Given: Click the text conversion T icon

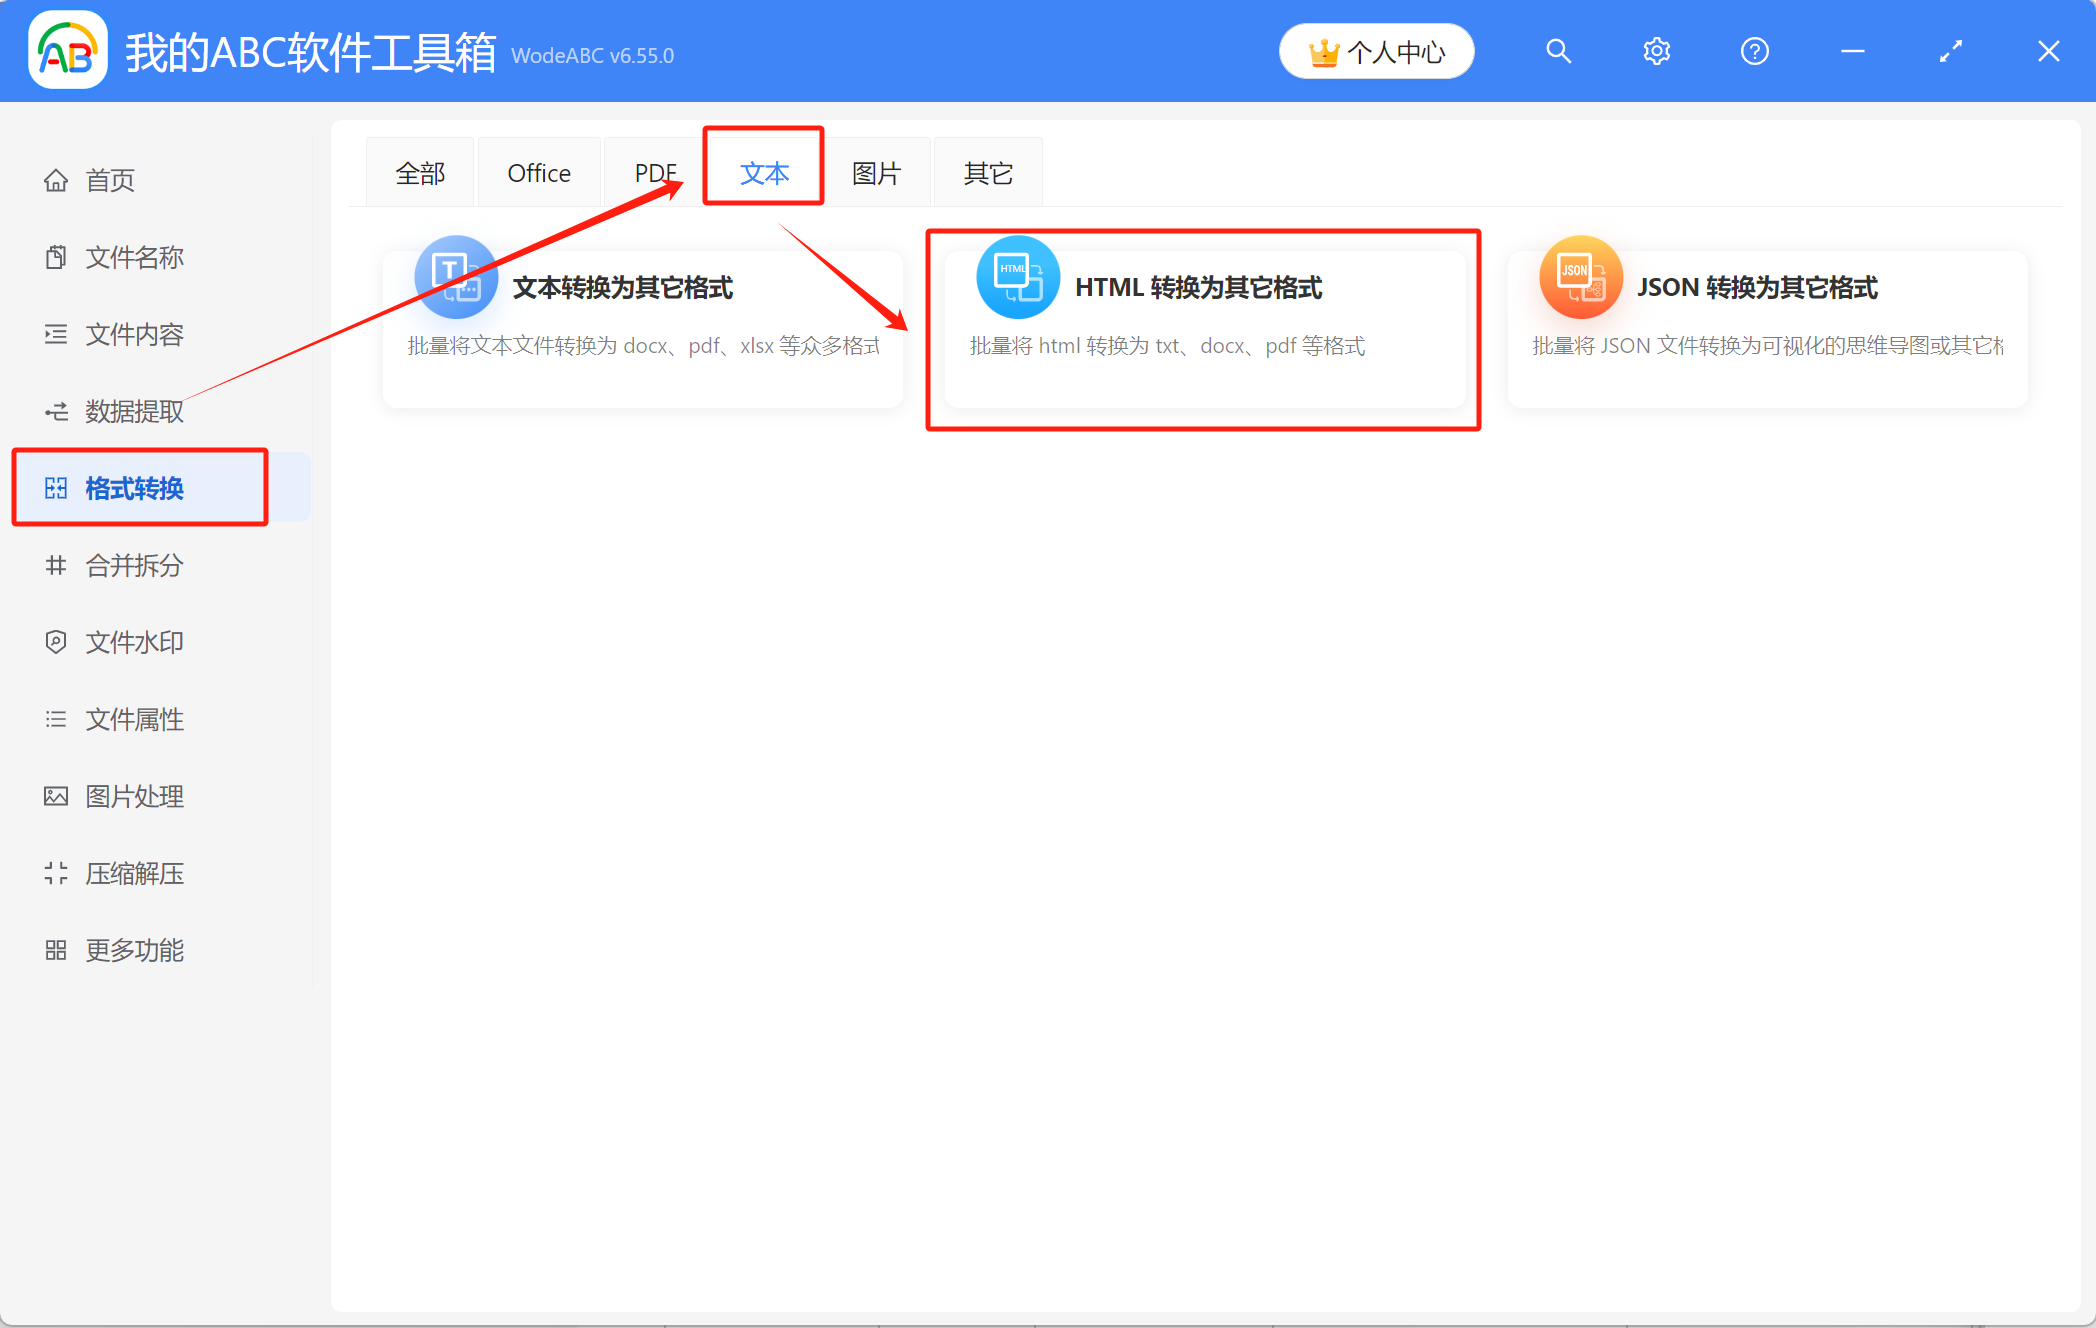Looking at the screenshot, I should (x=456, y=278).
